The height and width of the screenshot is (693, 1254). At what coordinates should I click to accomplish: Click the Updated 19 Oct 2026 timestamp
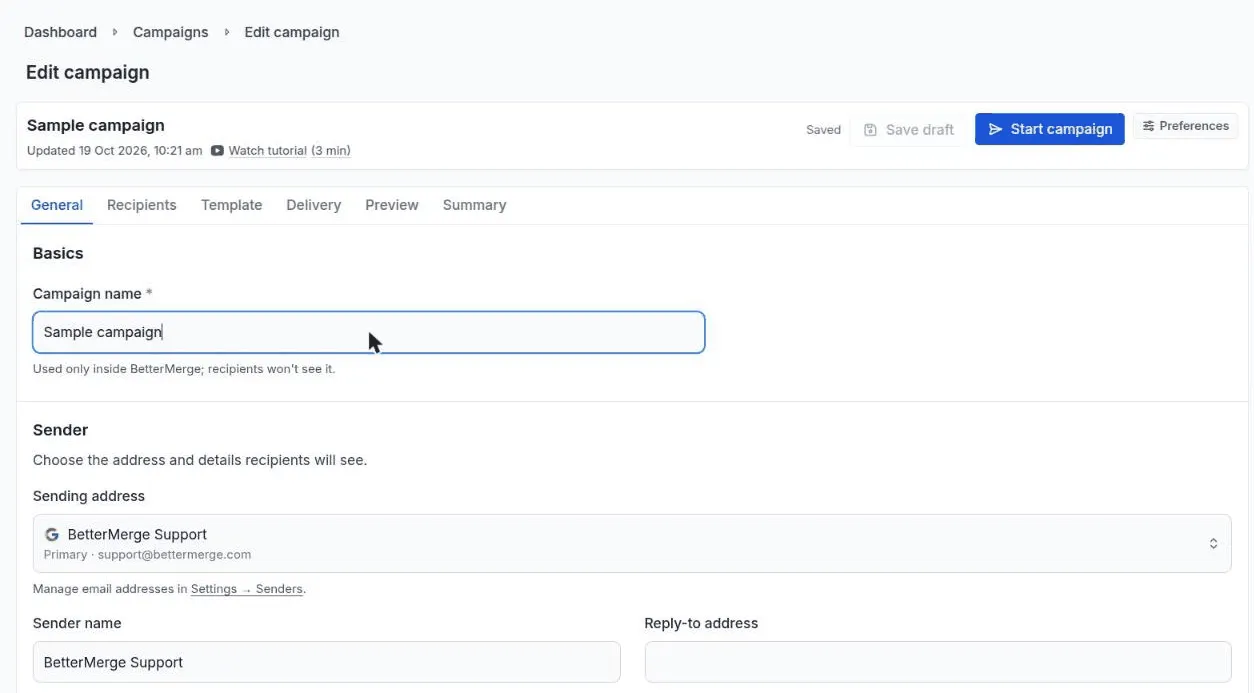(x=115, y=151)
